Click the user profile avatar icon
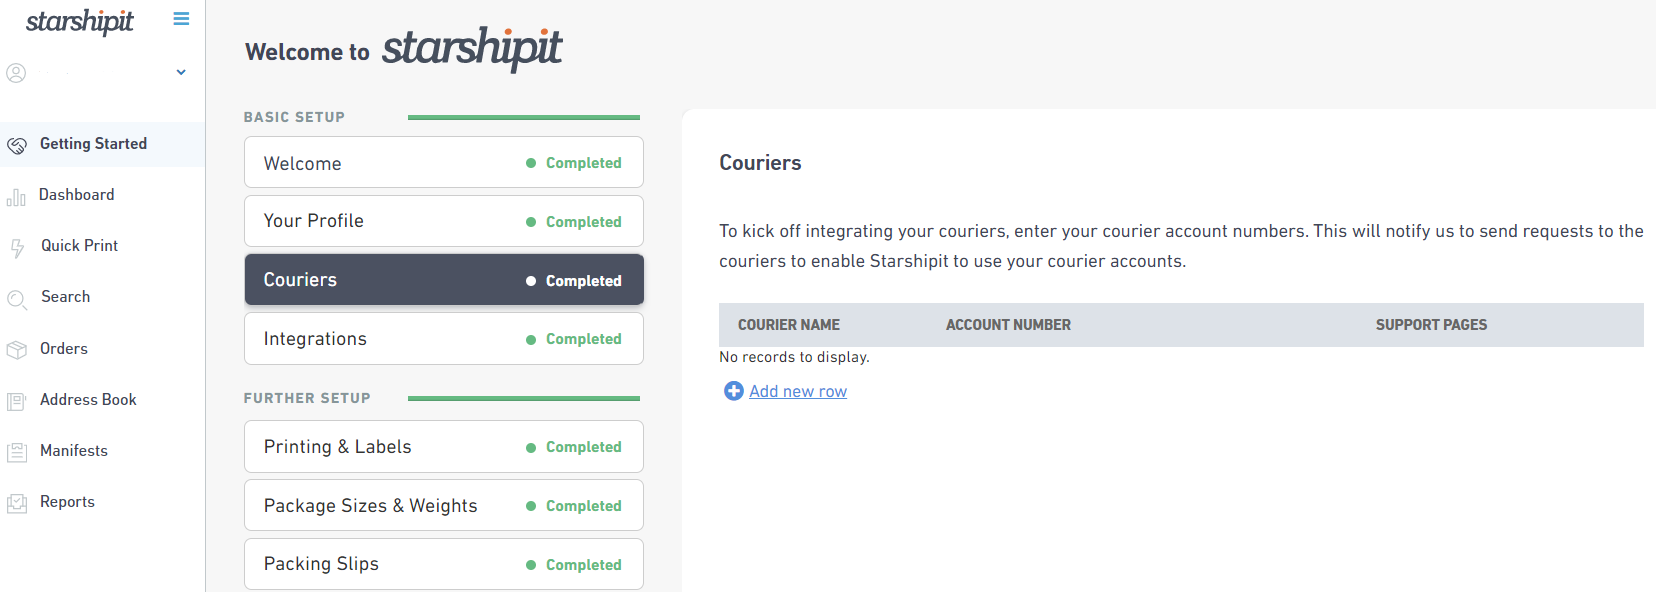This screenshot has height=592, width=1656. [16, 73]
